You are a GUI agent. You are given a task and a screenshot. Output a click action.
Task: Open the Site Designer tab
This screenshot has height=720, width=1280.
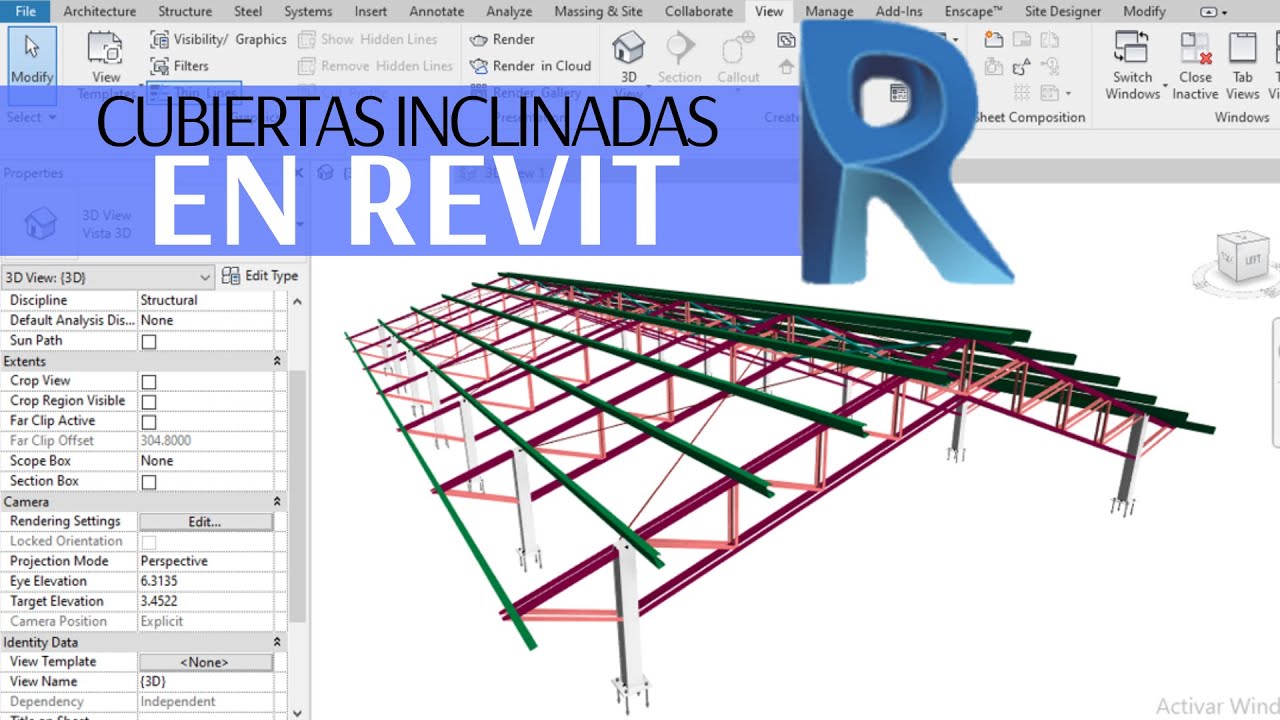pyautogui.click(x=1061, y=12)
